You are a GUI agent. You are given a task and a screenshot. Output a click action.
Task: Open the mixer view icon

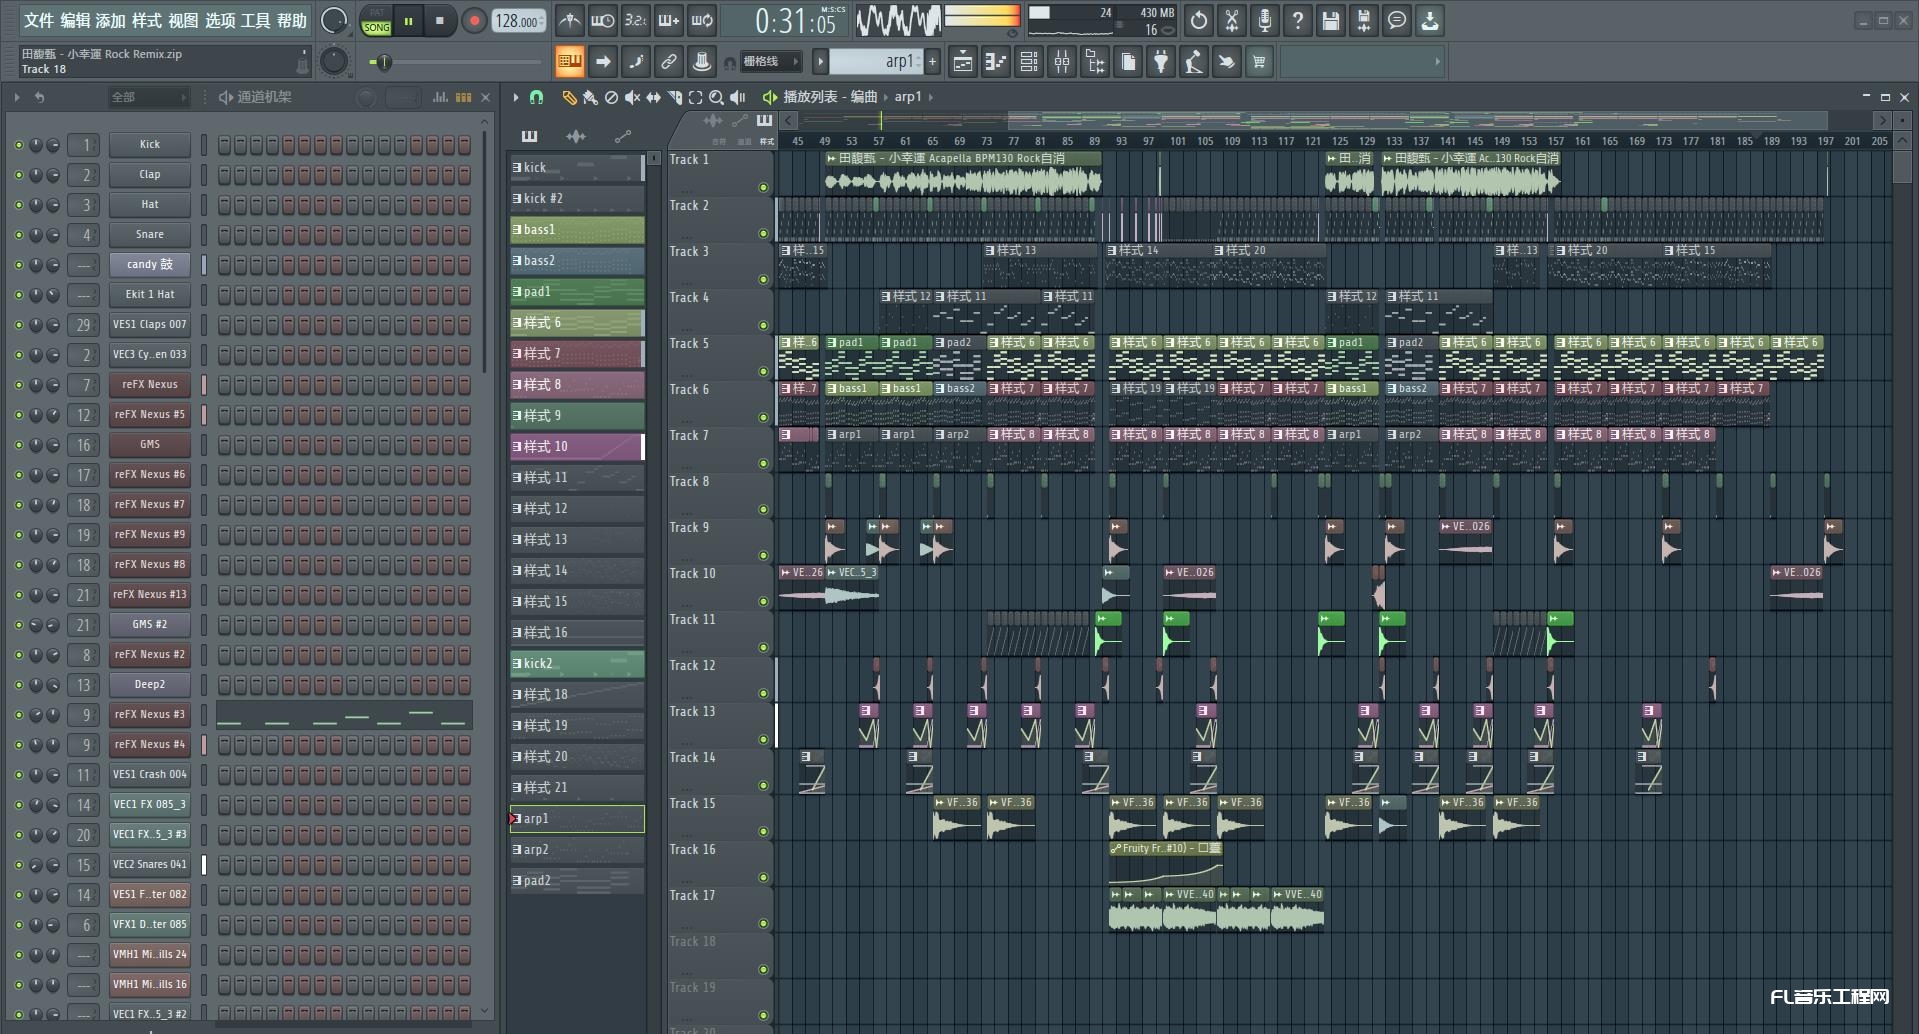tap(1062, 62)
